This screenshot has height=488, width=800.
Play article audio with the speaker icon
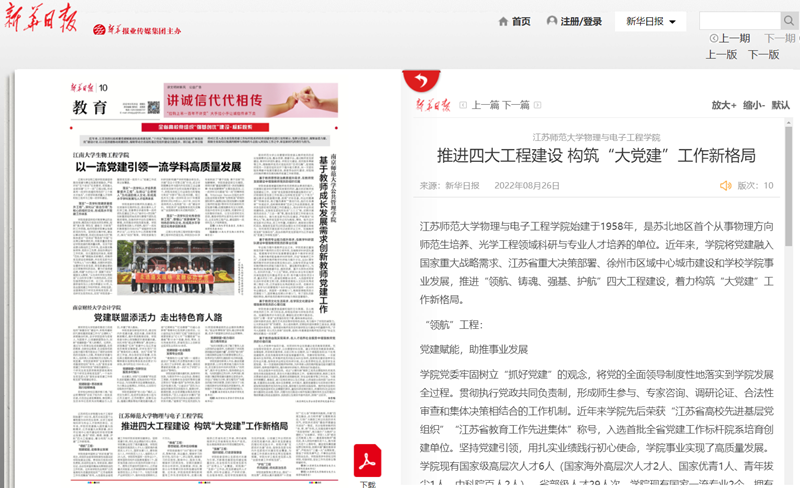click(x=726, y=185)
